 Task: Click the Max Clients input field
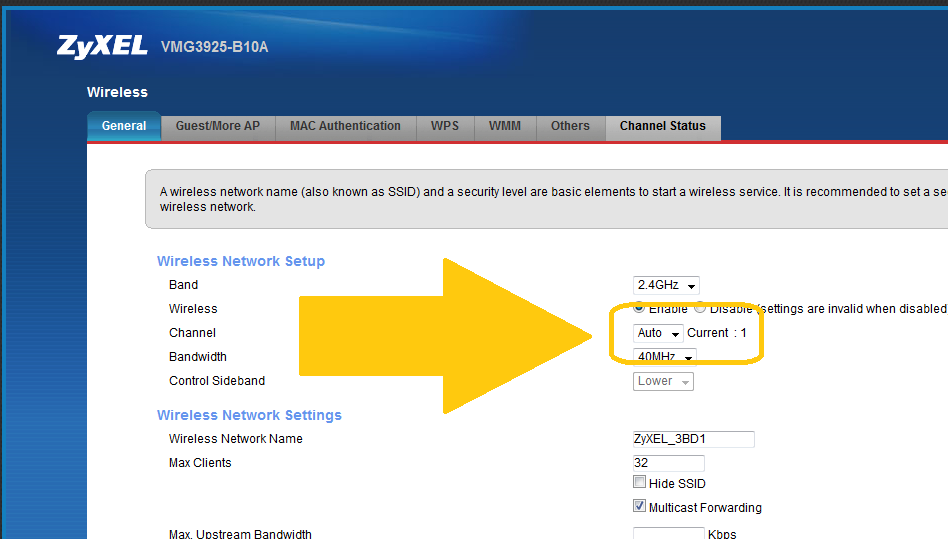point(669,463)
